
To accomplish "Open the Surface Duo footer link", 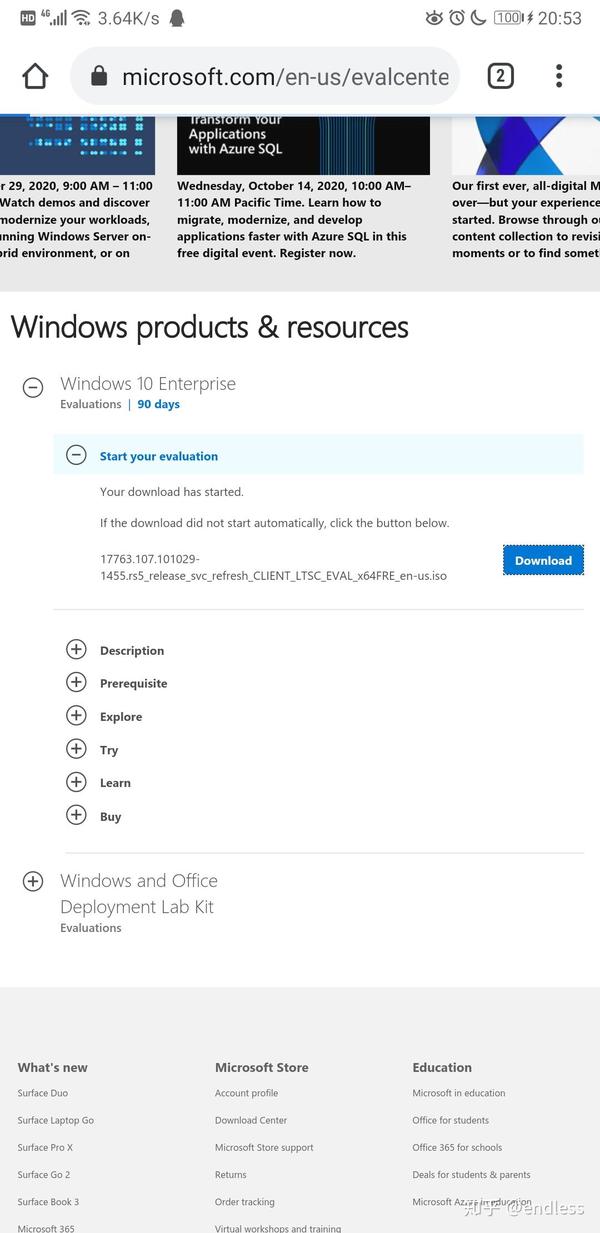I will (x=43, y=1093).
